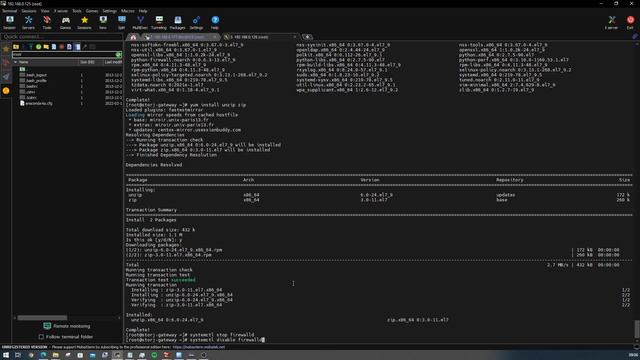Switch to the first SSH session tab
The height and width of the screenshot is (360, 640).
[180, 37]
